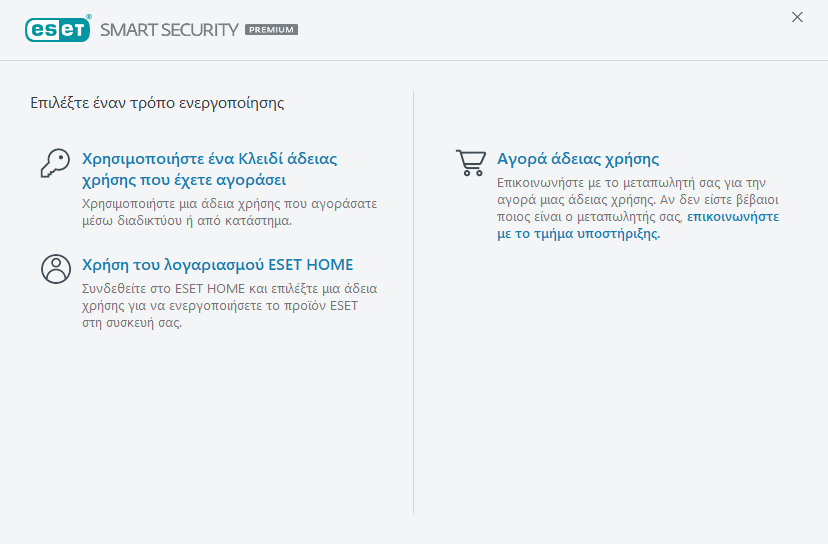Click the SMART SECURITY product title
Screen dimensions: 828x544
coord(169,29)
